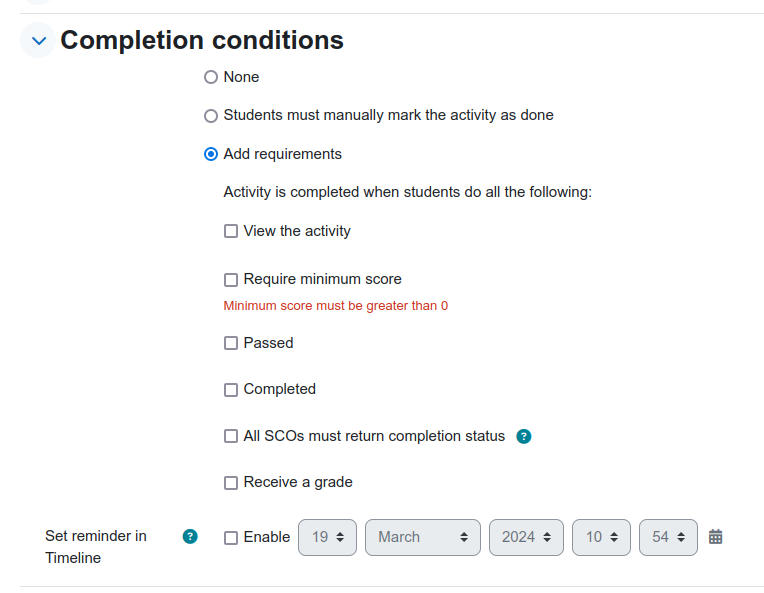The width and height of the screenshot is (764, 593).
Task: Open the minute dropdown showing 54
Action: click(668, 537)
